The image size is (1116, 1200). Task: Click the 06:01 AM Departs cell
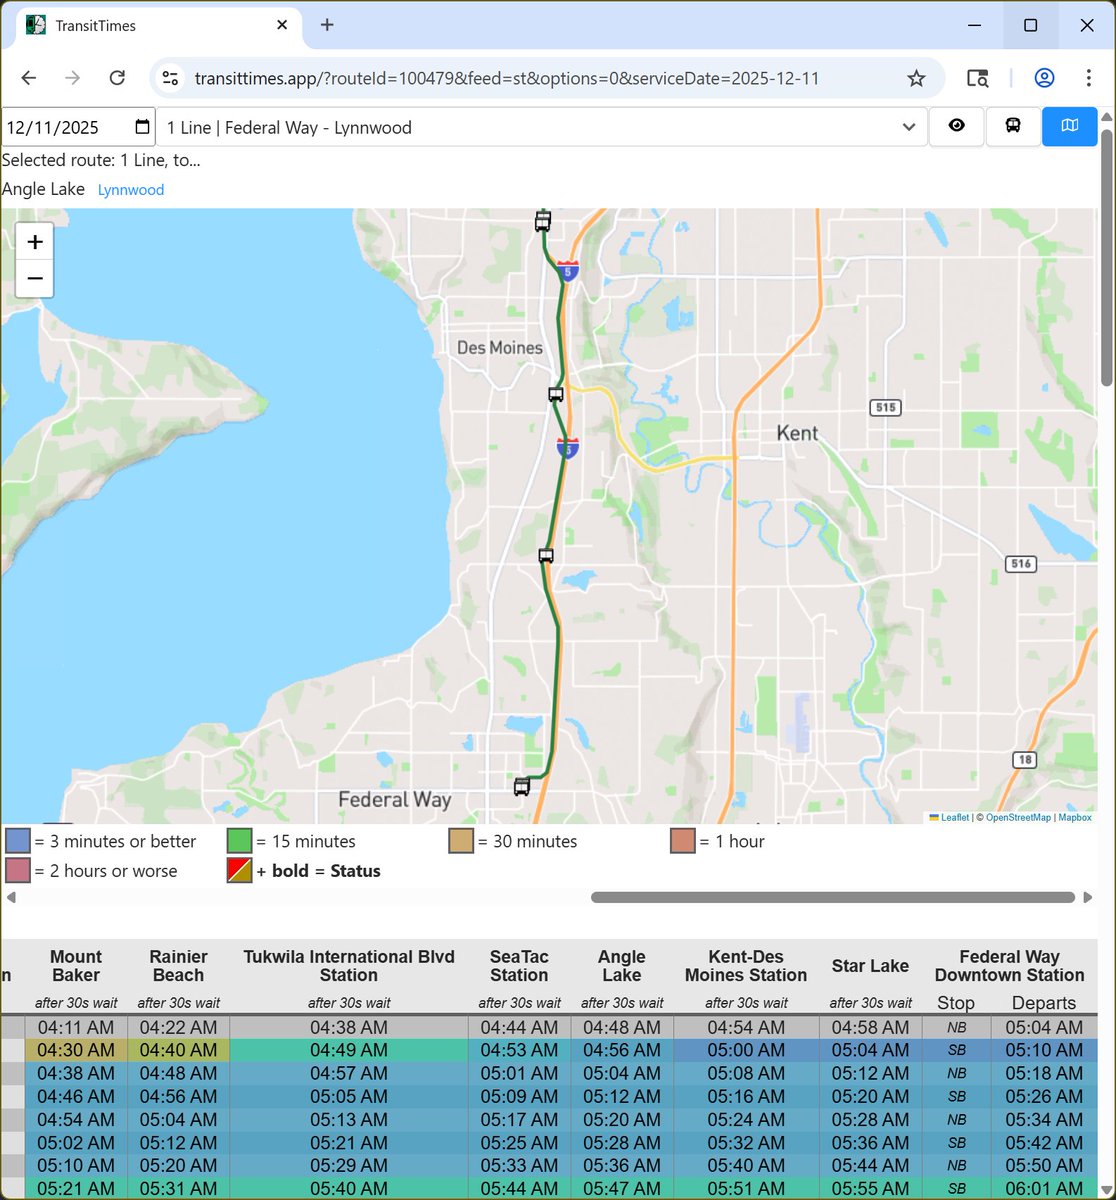click(x=1044, y=1189)
